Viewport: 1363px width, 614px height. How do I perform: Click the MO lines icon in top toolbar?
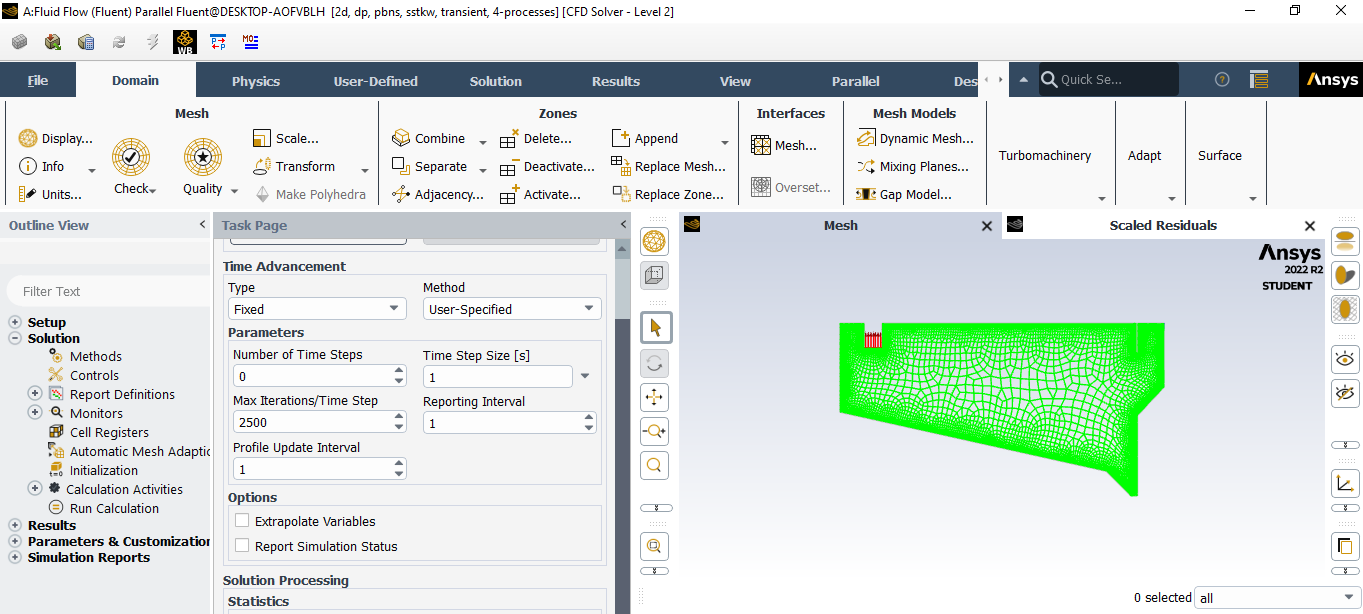tap(251, 42)
